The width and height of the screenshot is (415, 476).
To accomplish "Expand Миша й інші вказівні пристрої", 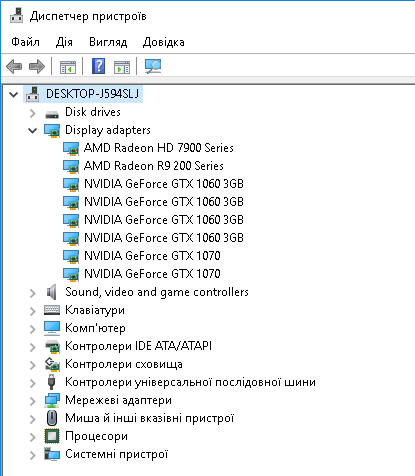I will pyautogui.click(x=33, y=419).
